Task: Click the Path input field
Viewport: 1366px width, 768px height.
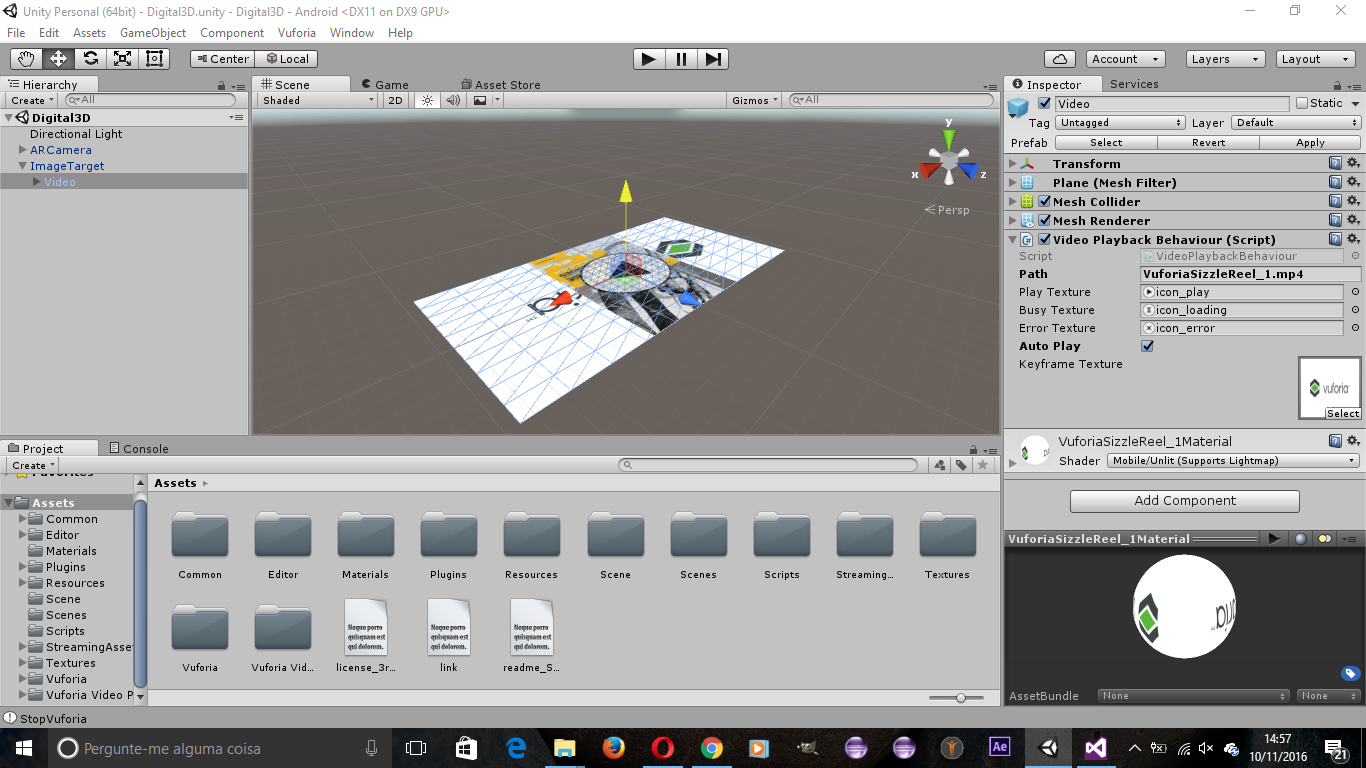Action: 1251,274
